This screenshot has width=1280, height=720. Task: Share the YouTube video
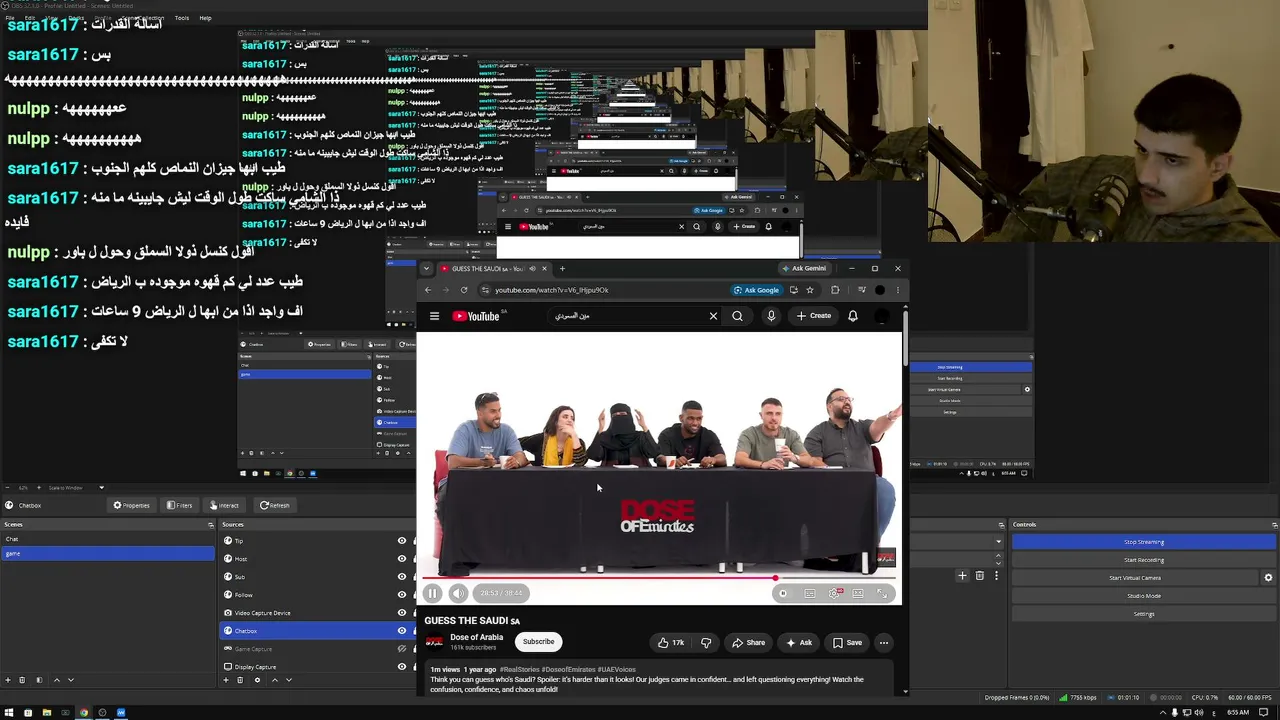pos(748,643)
